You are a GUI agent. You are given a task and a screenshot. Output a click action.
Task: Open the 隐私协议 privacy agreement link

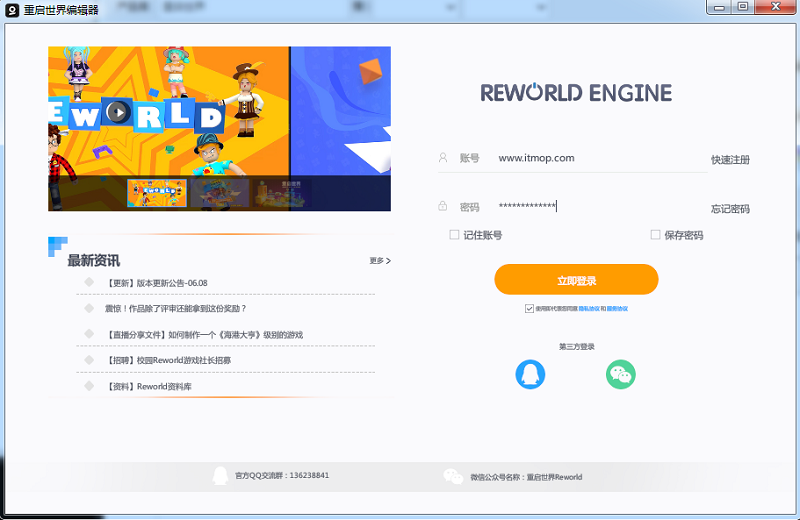pyautogui.click(x=588, y=309)
